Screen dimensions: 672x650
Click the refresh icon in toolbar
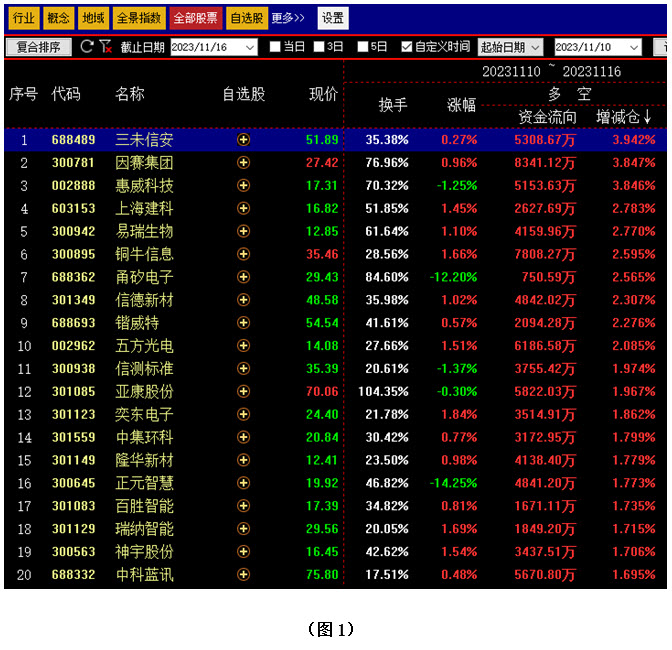pos(87,47)
